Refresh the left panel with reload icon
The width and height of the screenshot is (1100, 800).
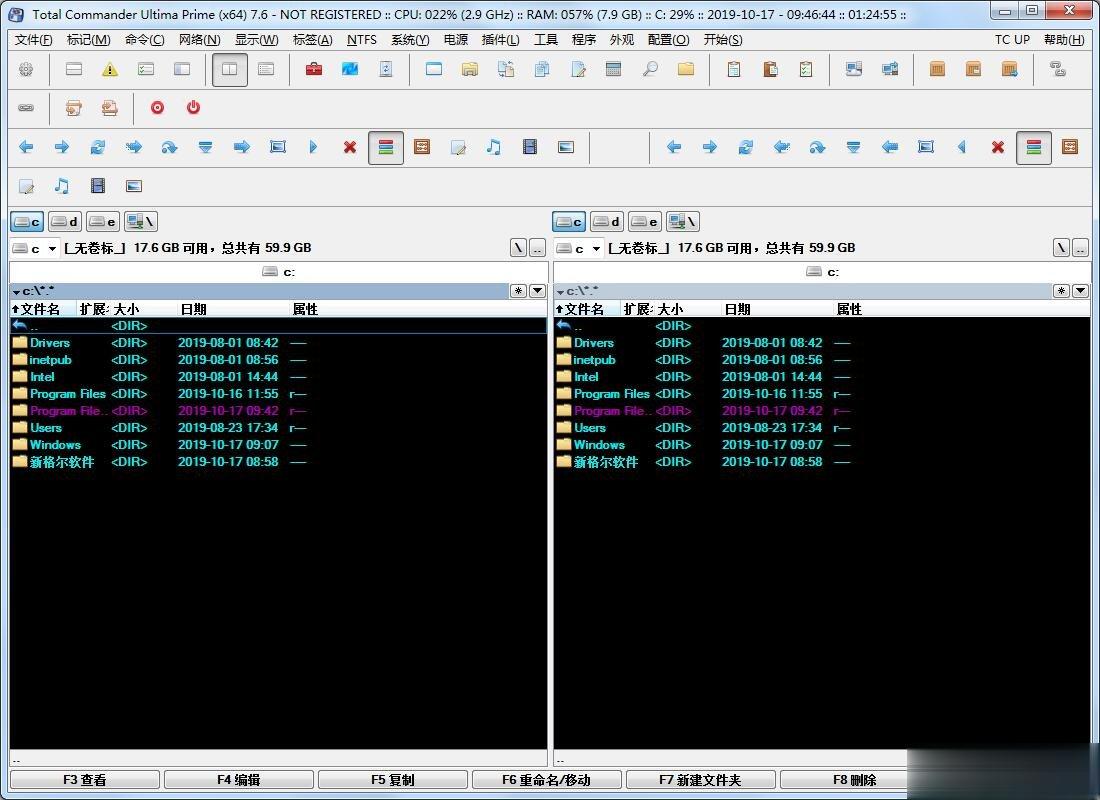tap(98, 147)
